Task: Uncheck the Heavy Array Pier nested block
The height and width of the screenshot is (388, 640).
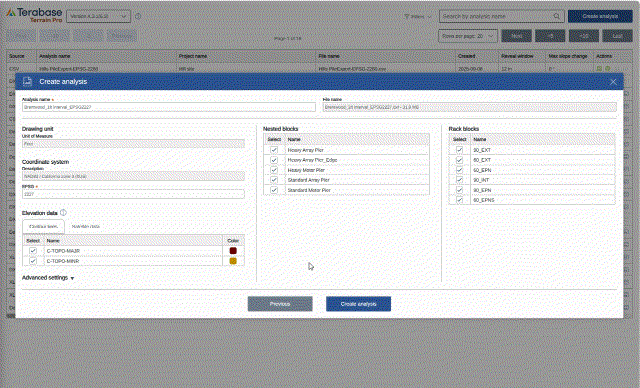Action: 274,150
